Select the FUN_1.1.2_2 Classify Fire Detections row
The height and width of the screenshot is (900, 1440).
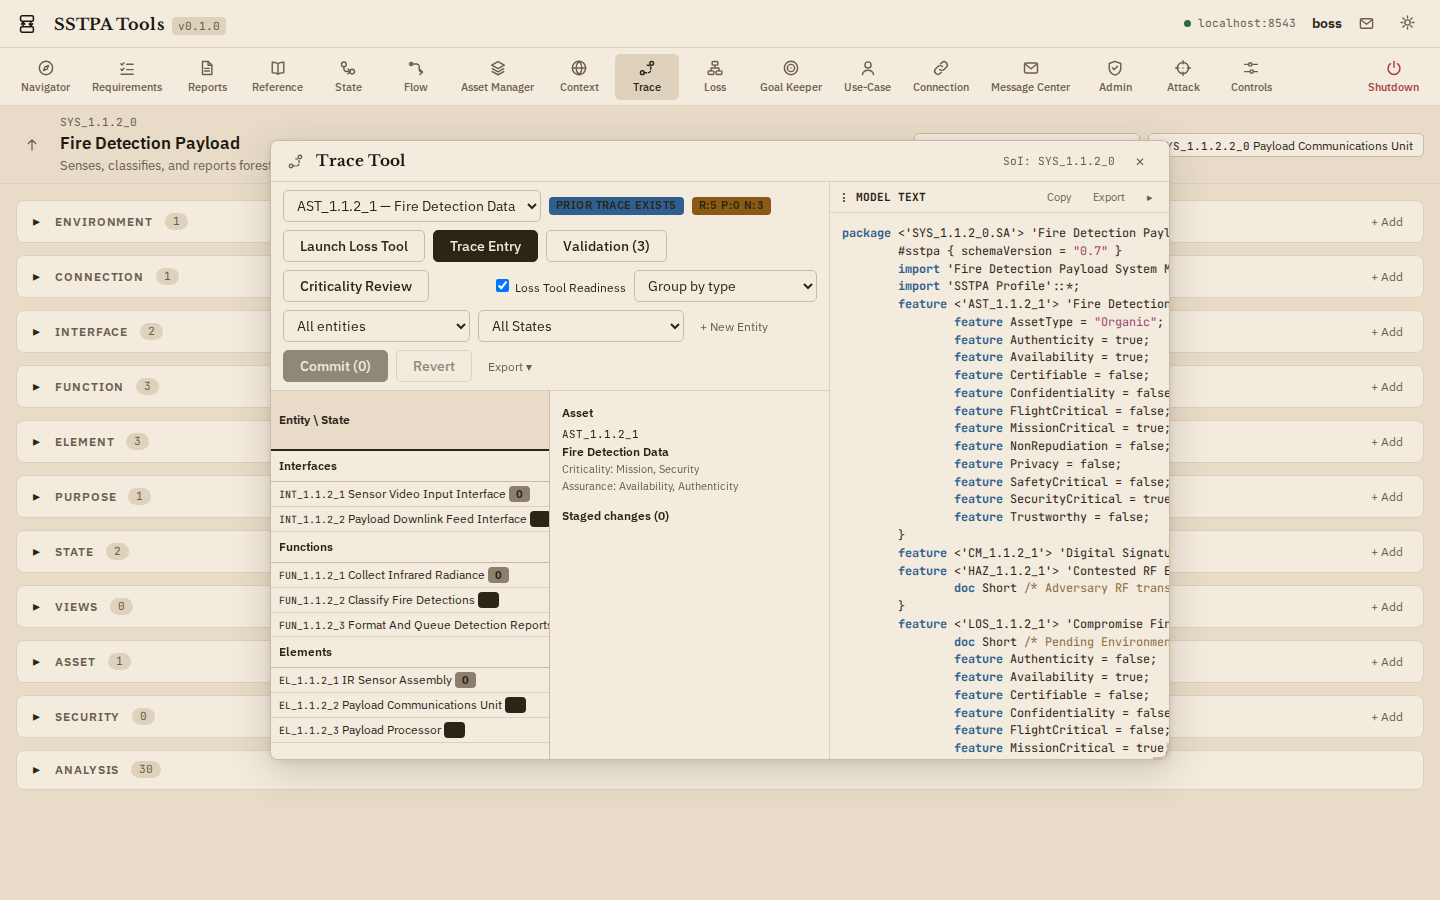(410, 600)
